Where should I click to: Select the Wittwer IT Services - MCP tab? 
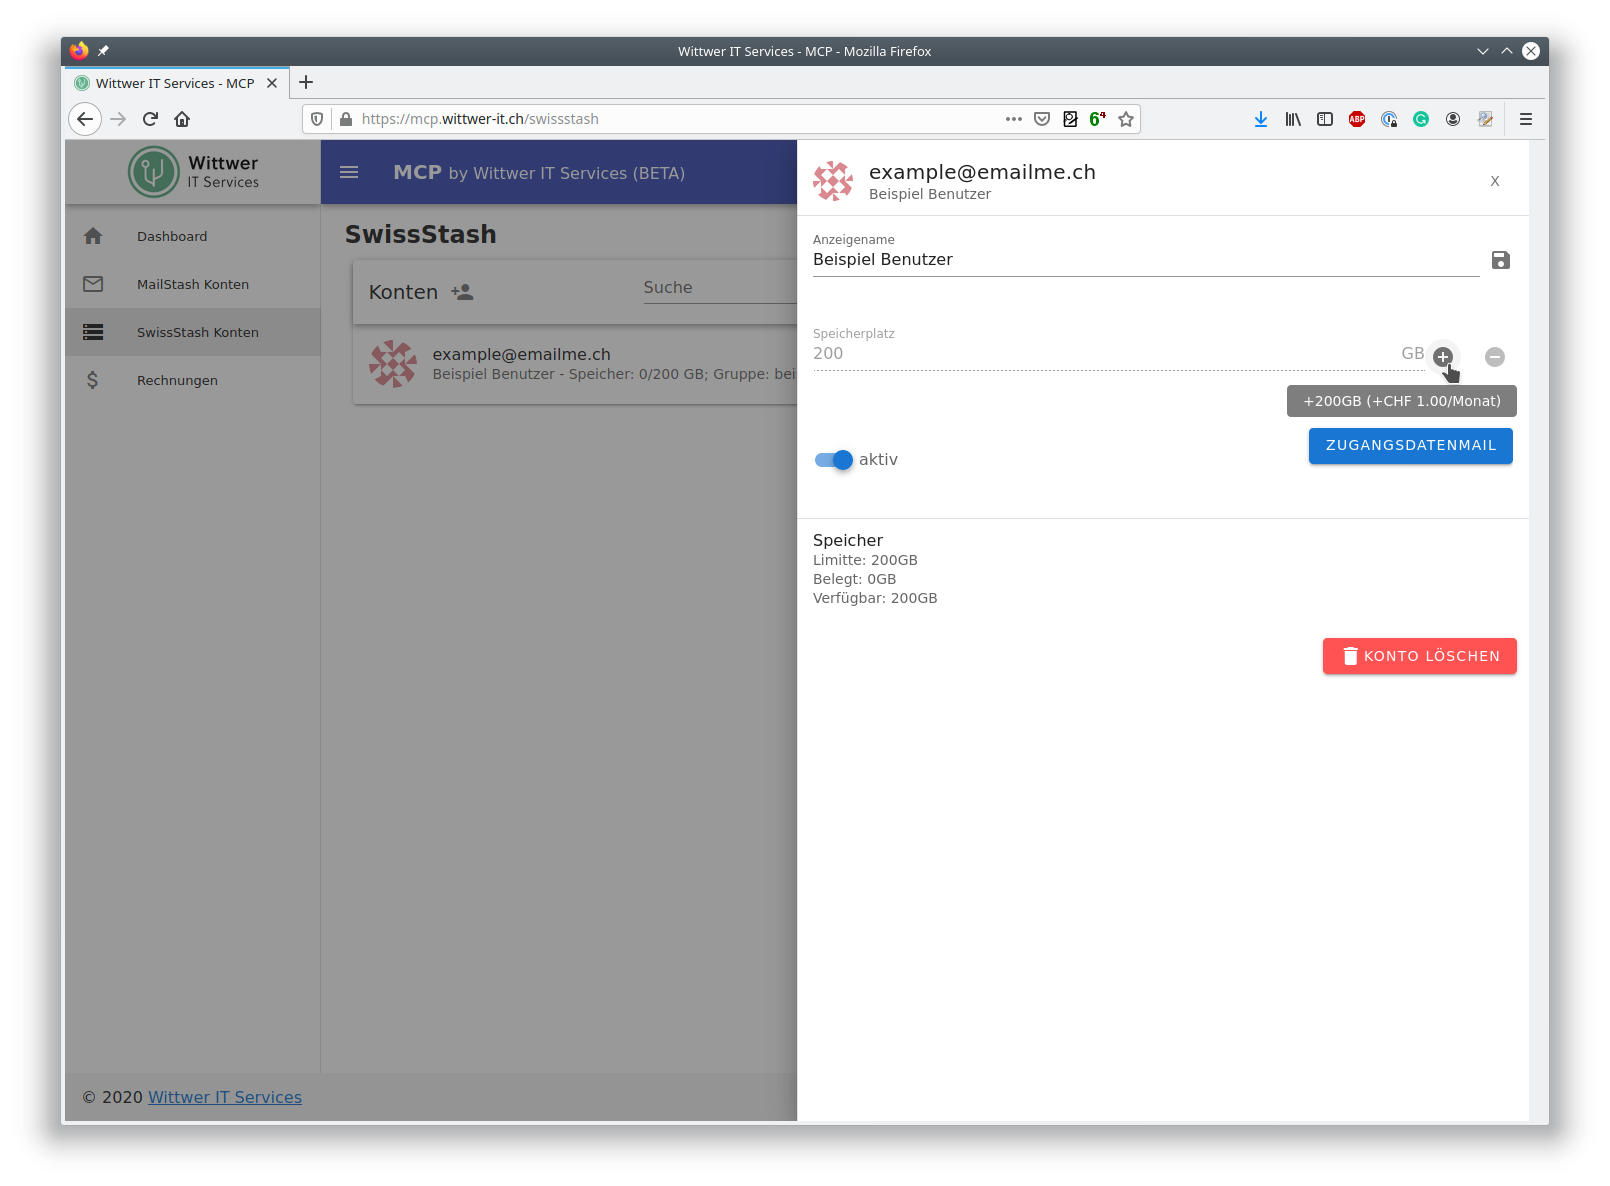(177, 83)
